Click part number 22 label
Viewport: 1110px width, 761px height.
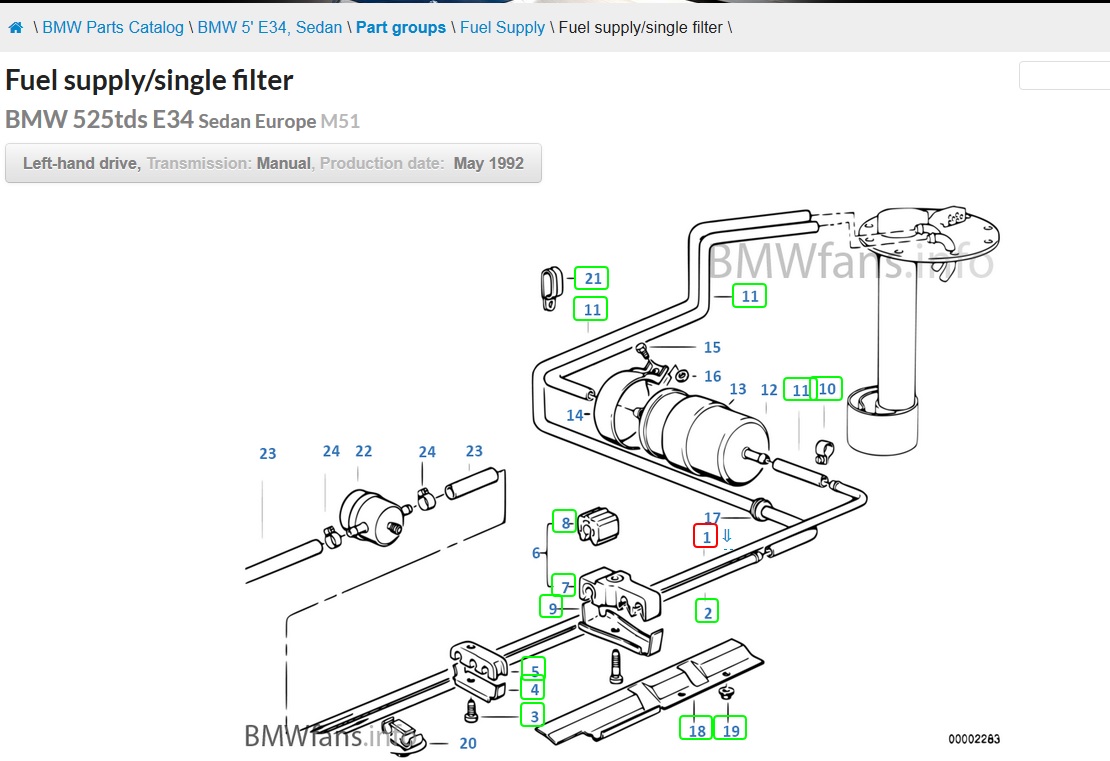pyautogui.click(x=363, y=452)
